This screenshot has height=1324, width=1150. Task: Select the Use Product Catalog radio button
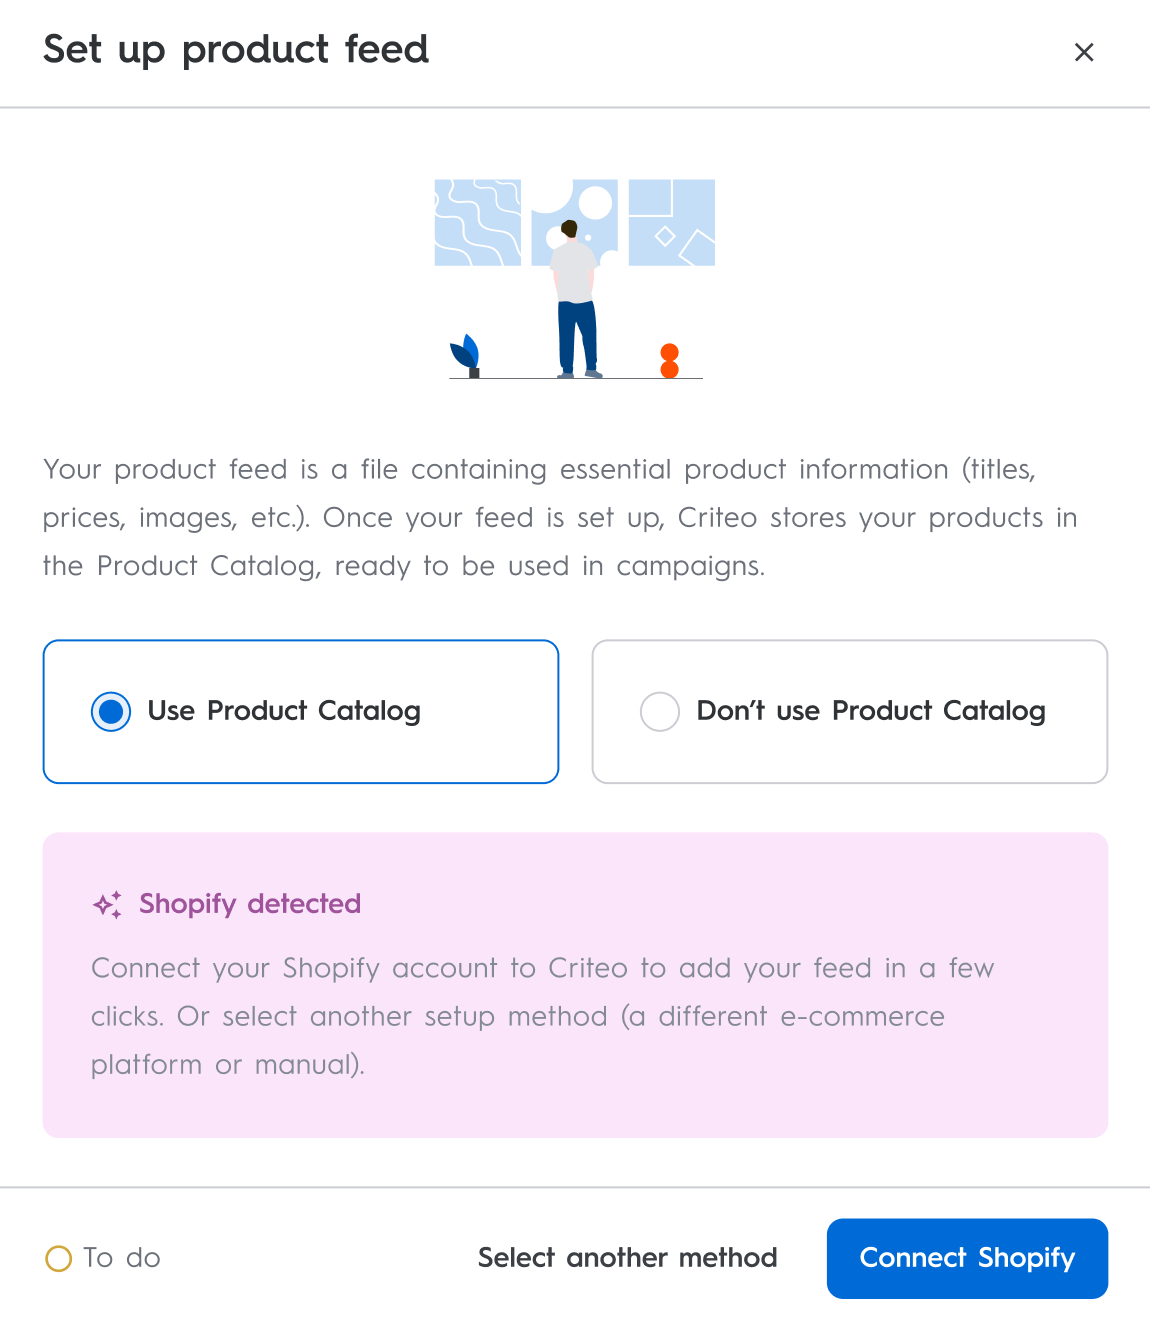111,712
